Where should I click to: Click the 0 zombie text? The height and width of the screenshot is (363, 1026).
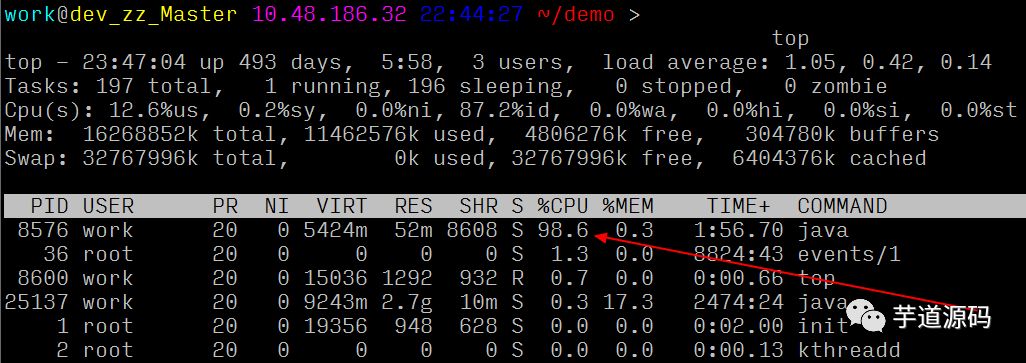(x=836, y=86)
